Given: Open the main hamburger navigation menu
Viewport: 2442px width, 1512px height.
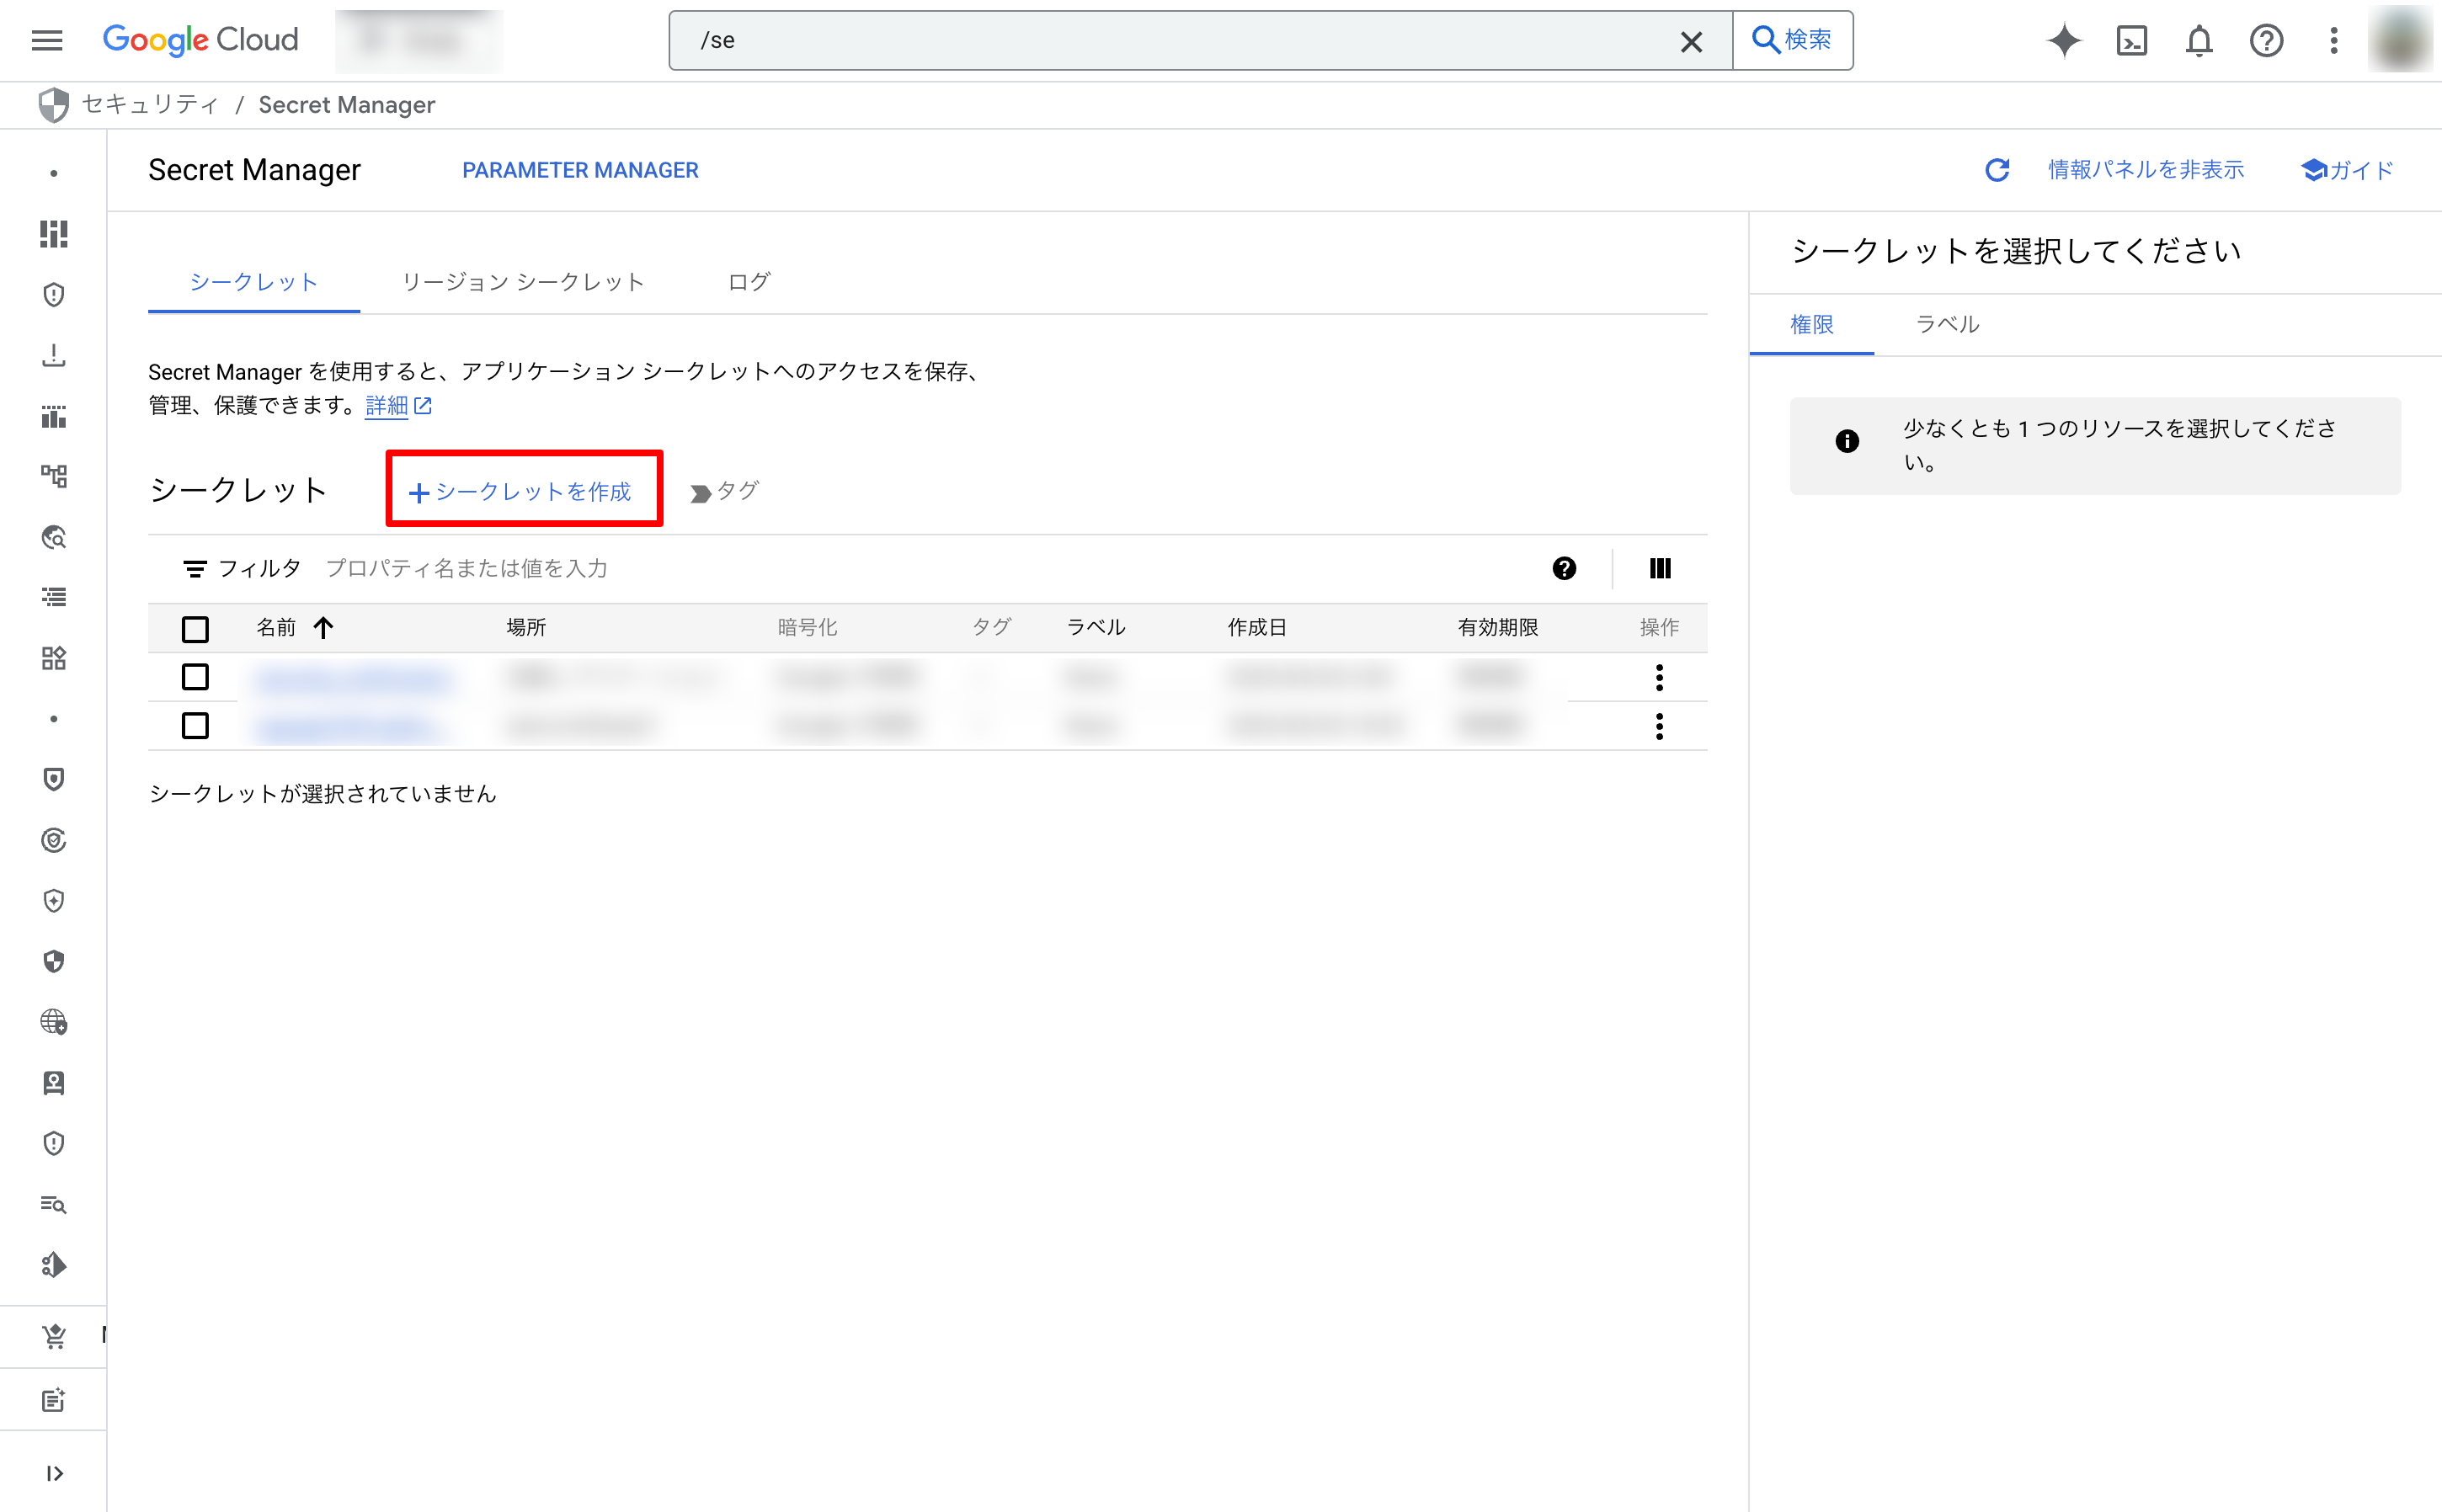Looking at the screenshot, I should 47,40.
